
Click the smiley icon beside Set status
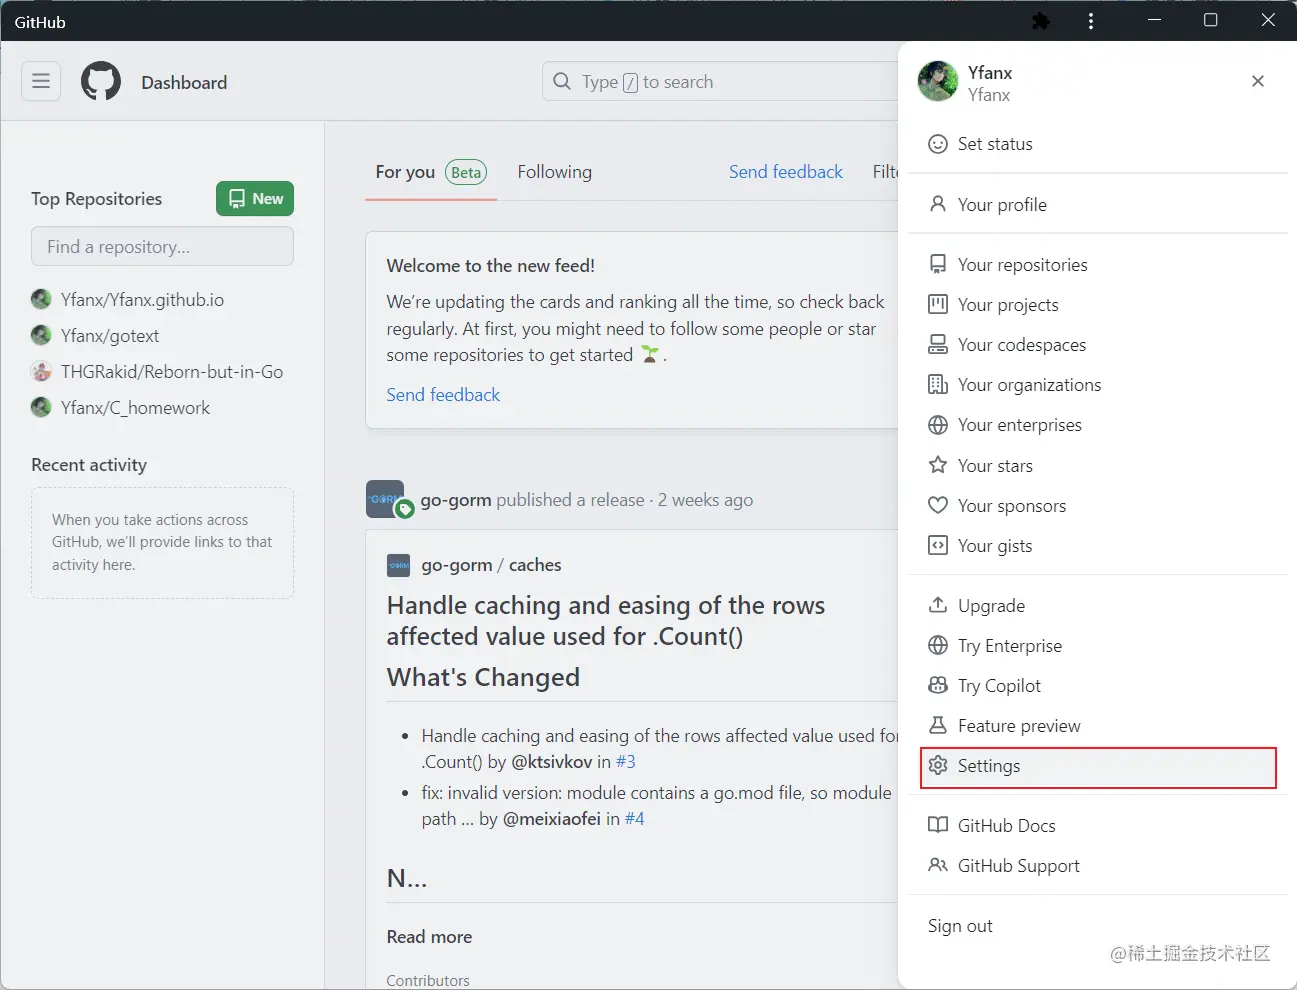tap(938, 144)
